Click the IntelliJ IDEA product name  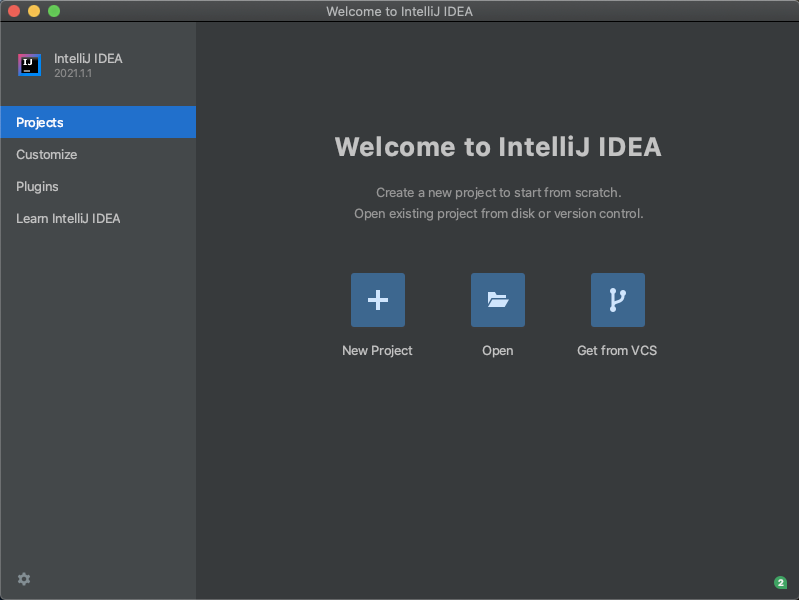(x=88, y=59)
